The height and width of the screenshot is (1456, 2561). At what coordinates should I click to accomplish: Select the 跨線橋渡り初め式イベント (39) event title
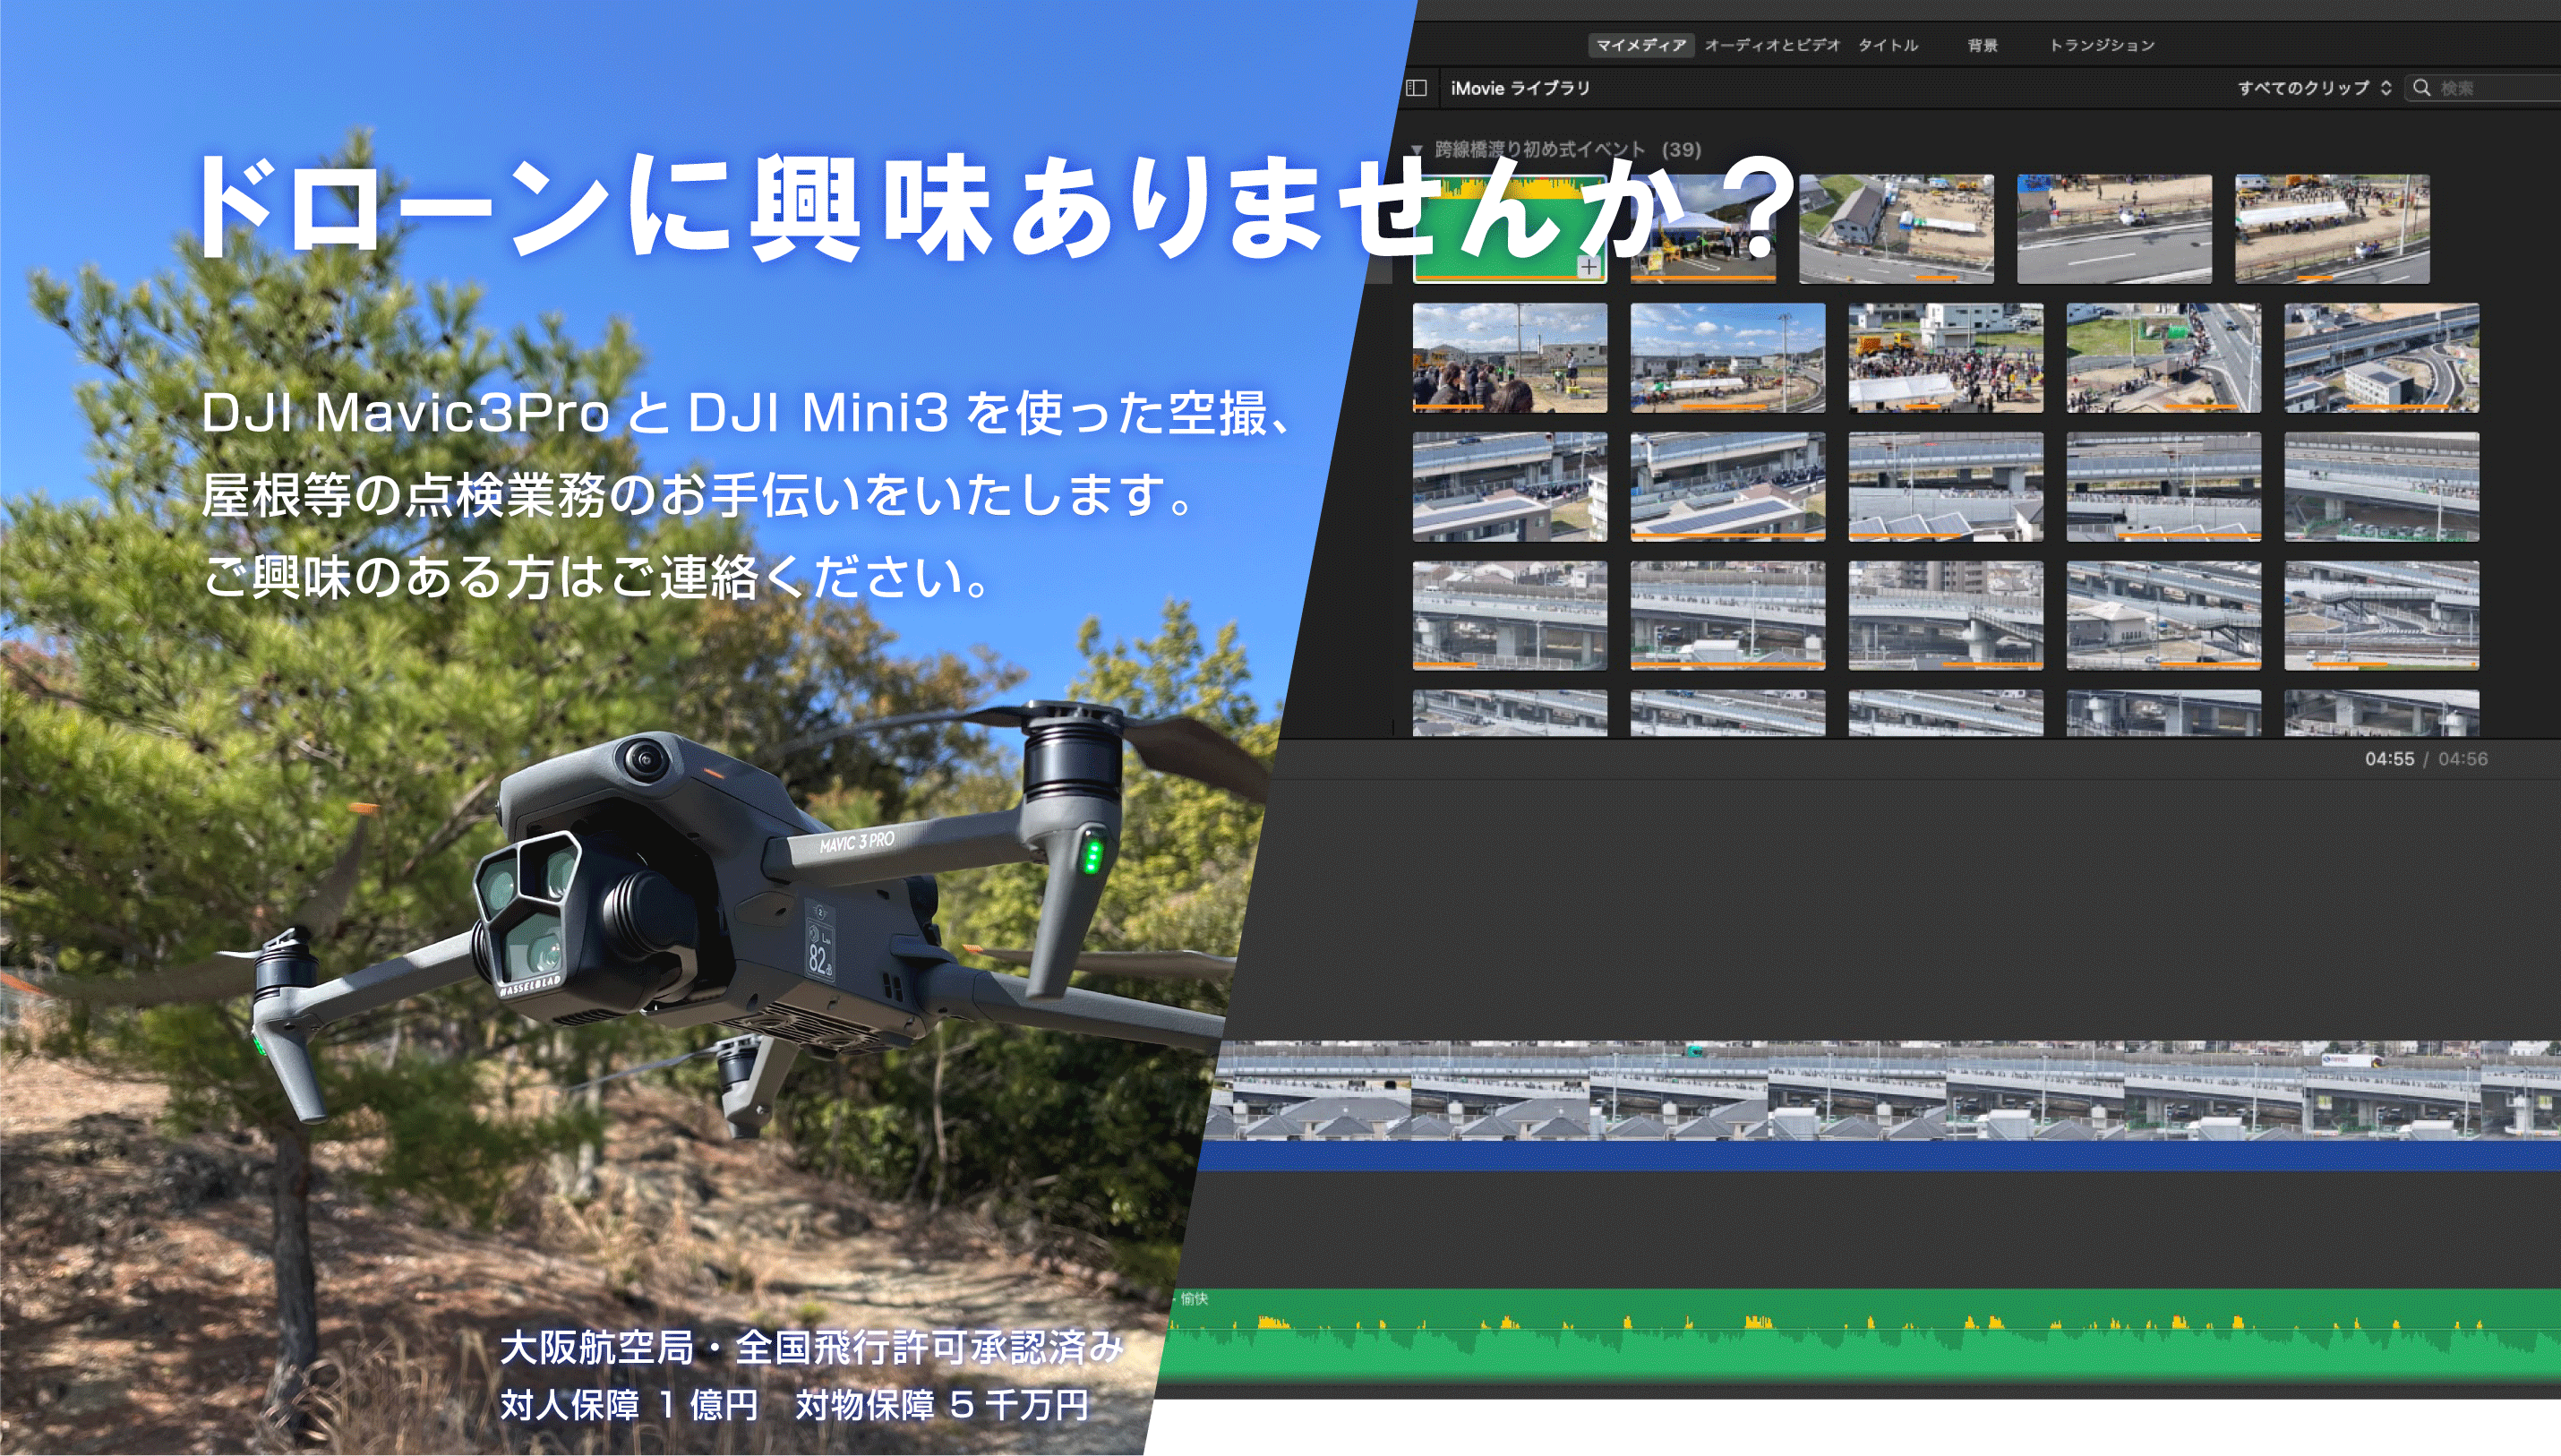pos(1567,149)
